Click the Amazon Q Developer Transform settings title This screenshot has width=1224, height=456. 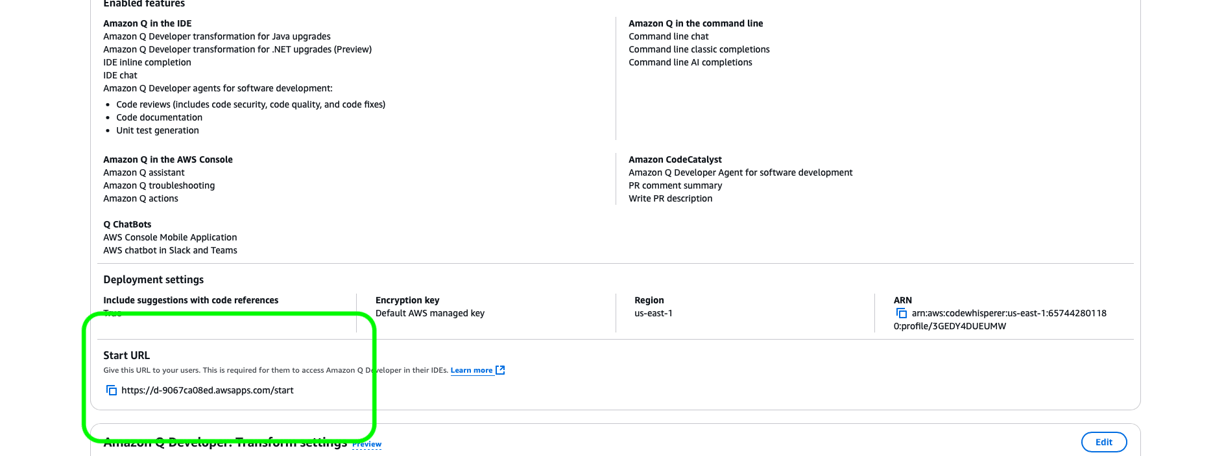(x=225, y=442)
